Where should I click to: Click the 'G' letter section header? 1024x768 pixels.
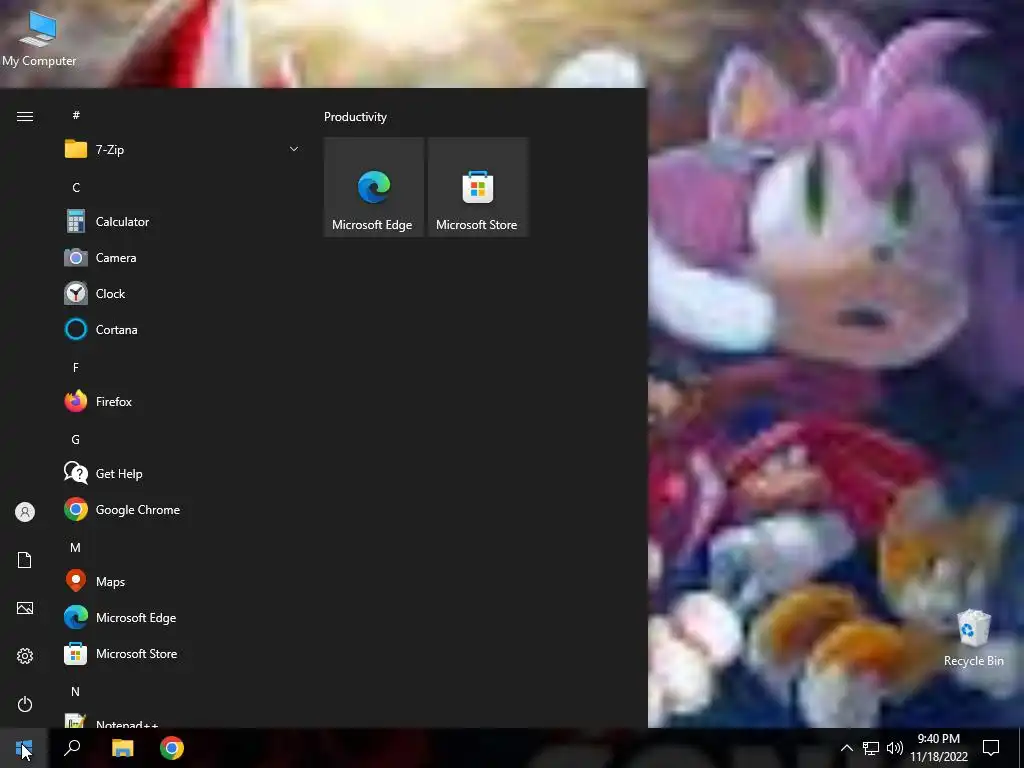point(76,440)
